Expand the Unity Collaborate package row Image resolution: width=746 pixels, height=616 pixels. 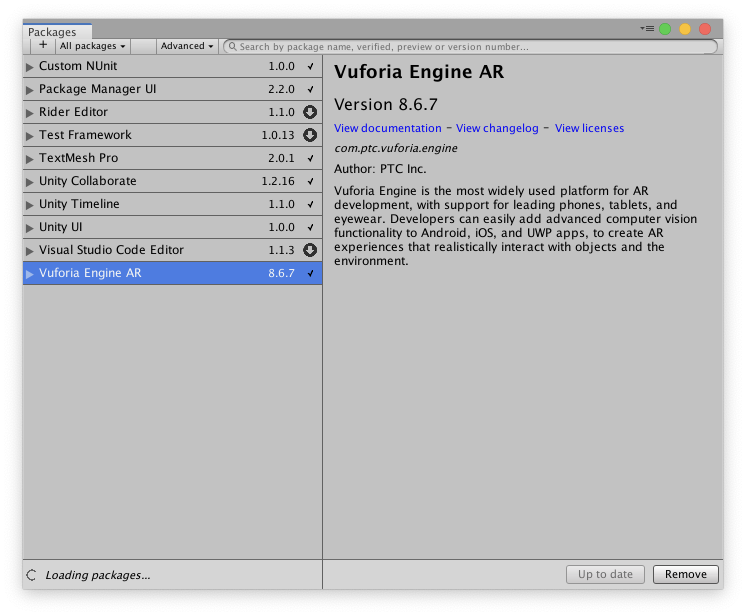pos(29,182)
